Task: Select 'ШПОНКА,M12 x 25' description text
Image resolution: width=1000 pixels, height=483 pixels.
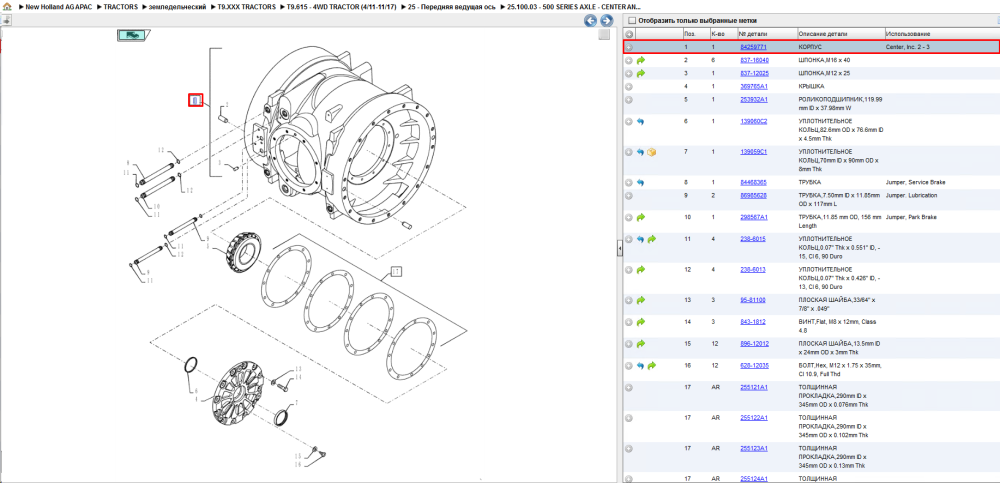Action: (824, 73)
